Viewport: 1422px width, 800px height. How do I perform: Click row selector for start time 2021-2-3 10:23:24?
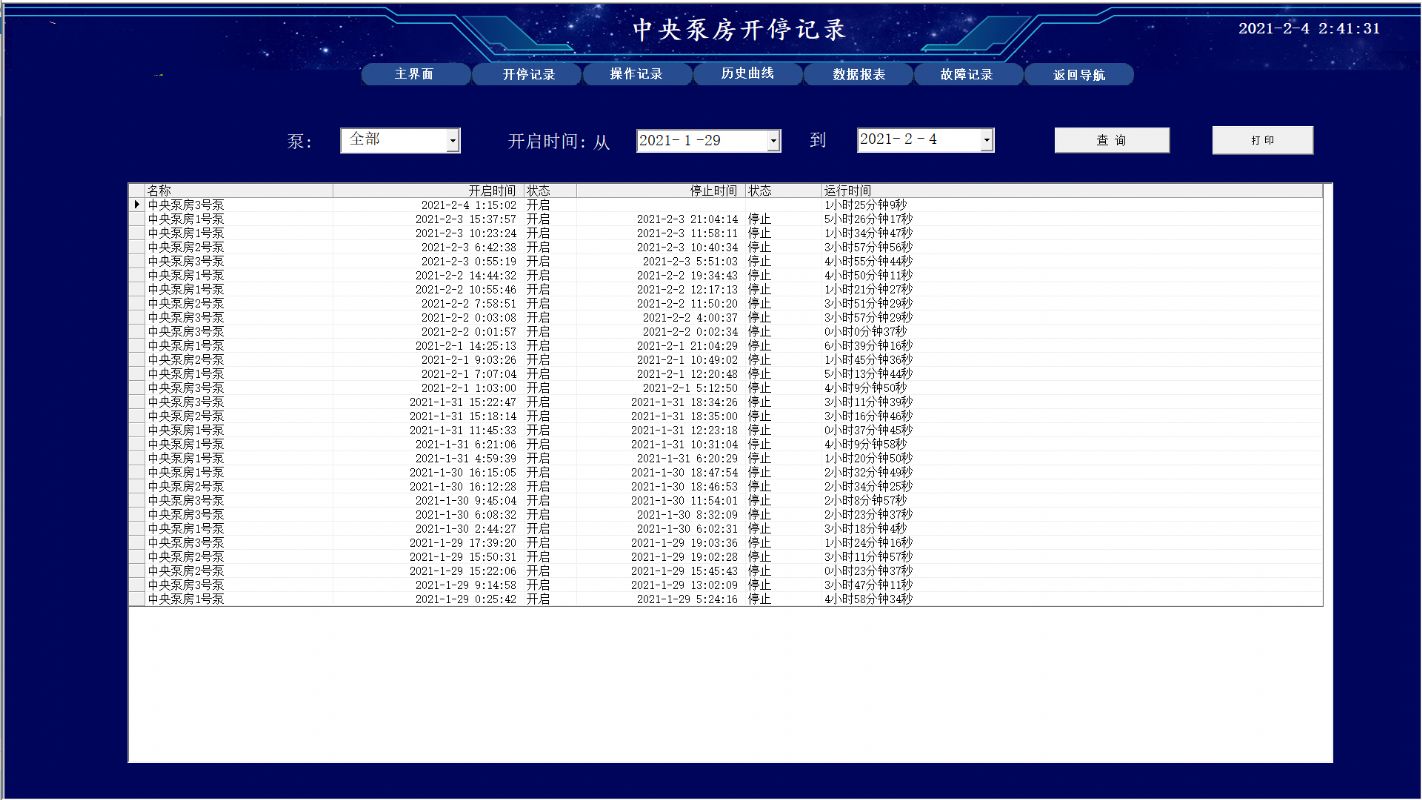[x=137, y=233]
